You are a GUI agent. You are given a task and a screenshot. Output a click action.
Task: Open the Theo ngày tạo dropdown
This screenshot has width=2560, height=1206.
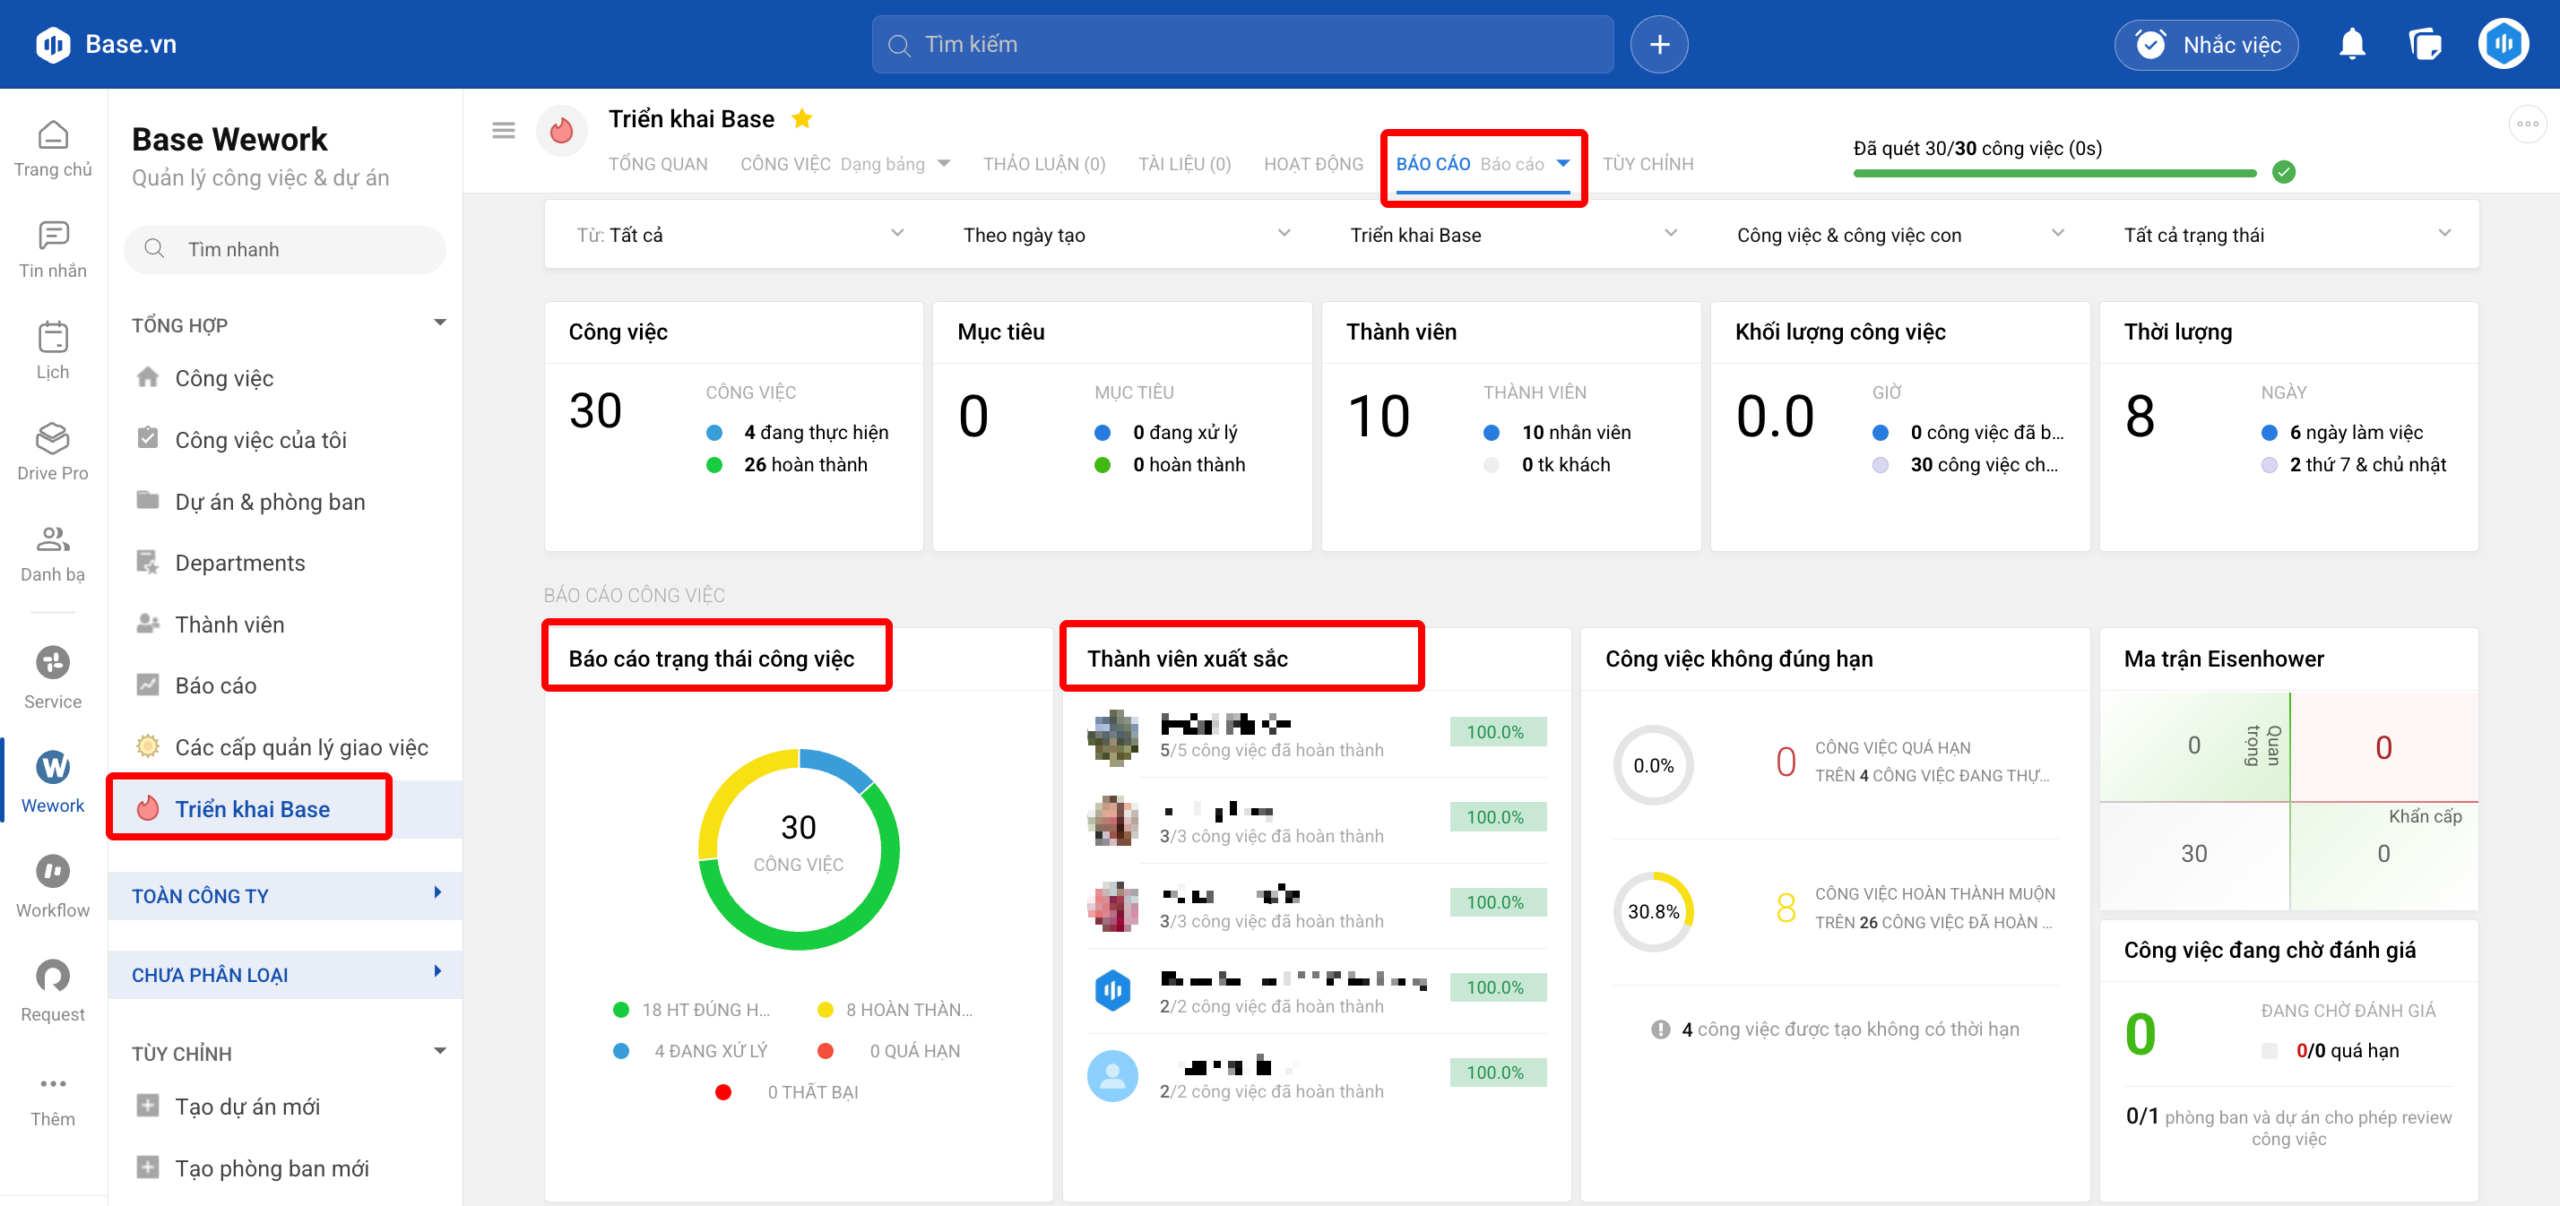point(1126,235)
